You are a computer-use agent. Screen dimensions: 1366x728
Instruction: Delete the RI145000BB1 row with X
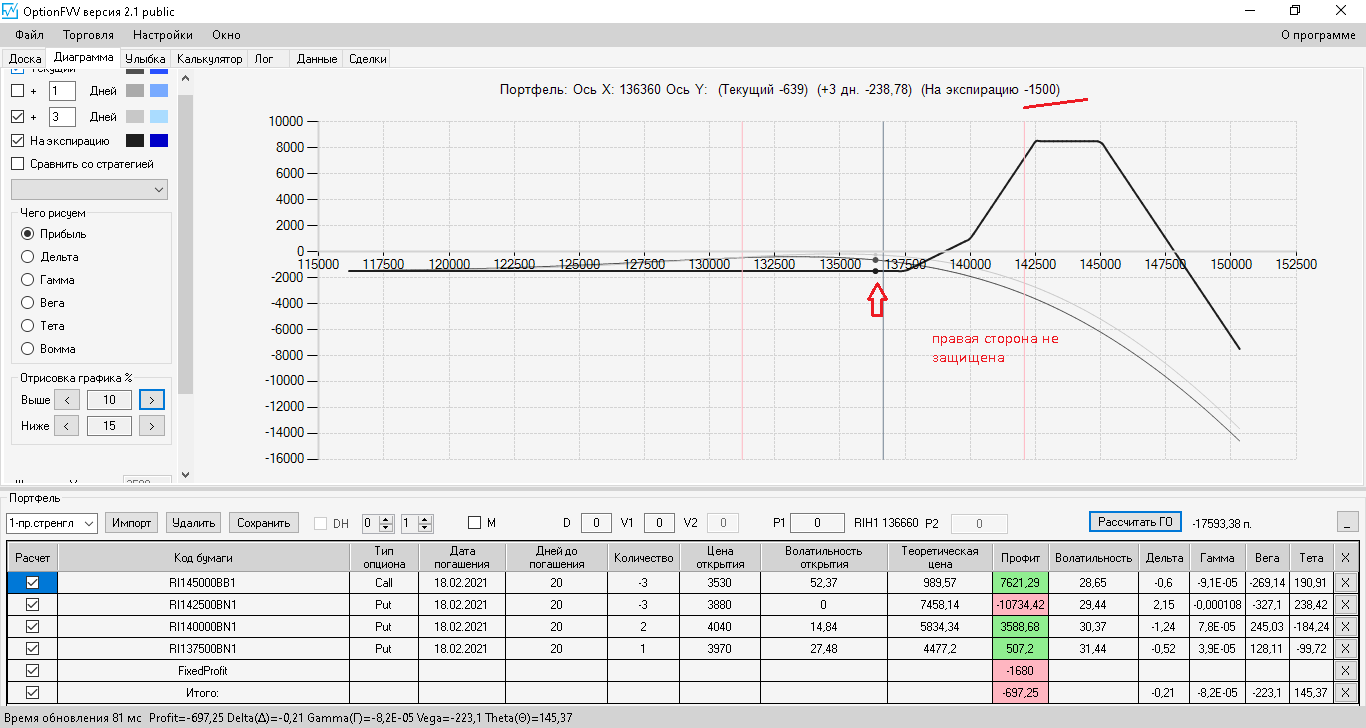tap(1345, 582)
